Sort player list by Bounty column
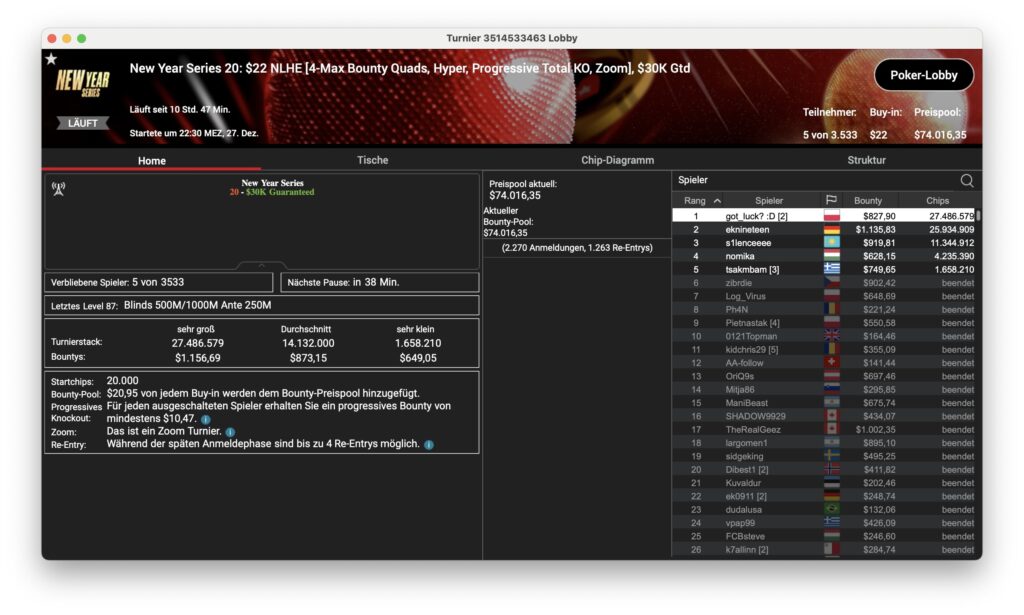1024x615 pixels. click(x=868, y=201)
